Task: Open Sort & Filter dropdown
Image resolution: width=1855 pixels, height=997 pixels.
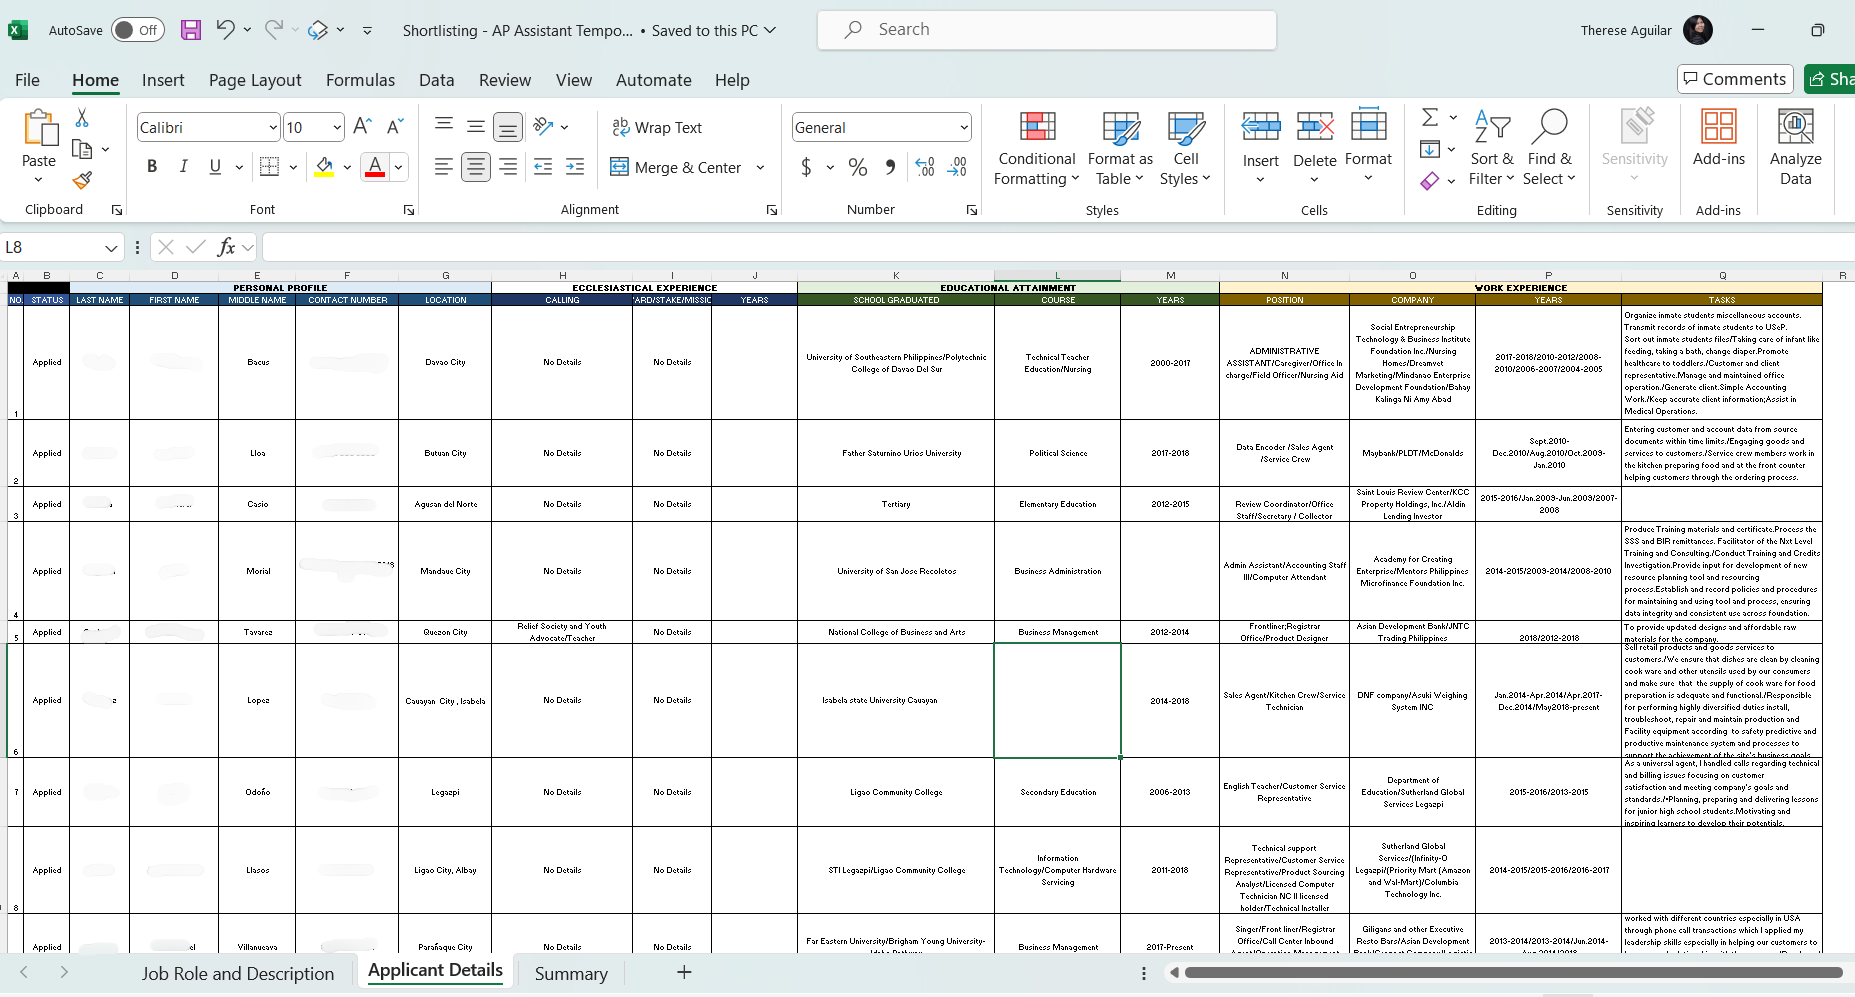Action: [1491, 148]
